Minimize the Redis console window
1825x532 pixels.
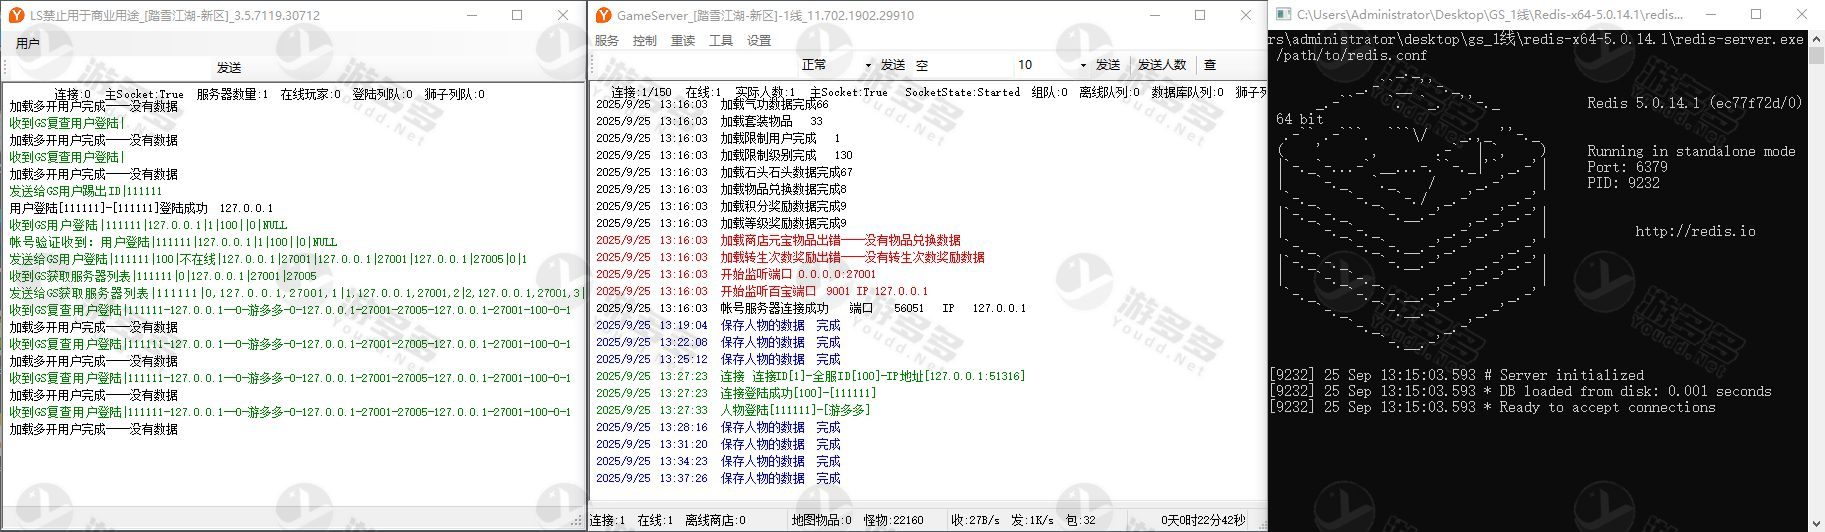pyautogui.click(x=1711, y=15)
